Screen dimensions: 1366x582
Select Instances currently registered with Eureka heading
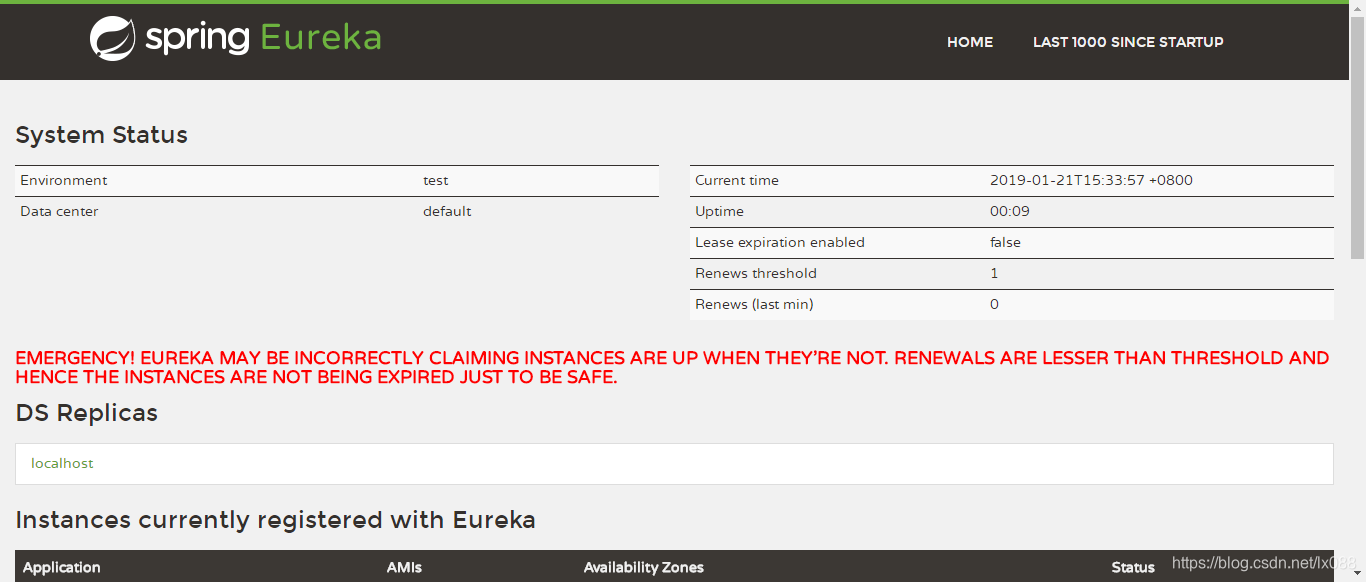point(276,520)
